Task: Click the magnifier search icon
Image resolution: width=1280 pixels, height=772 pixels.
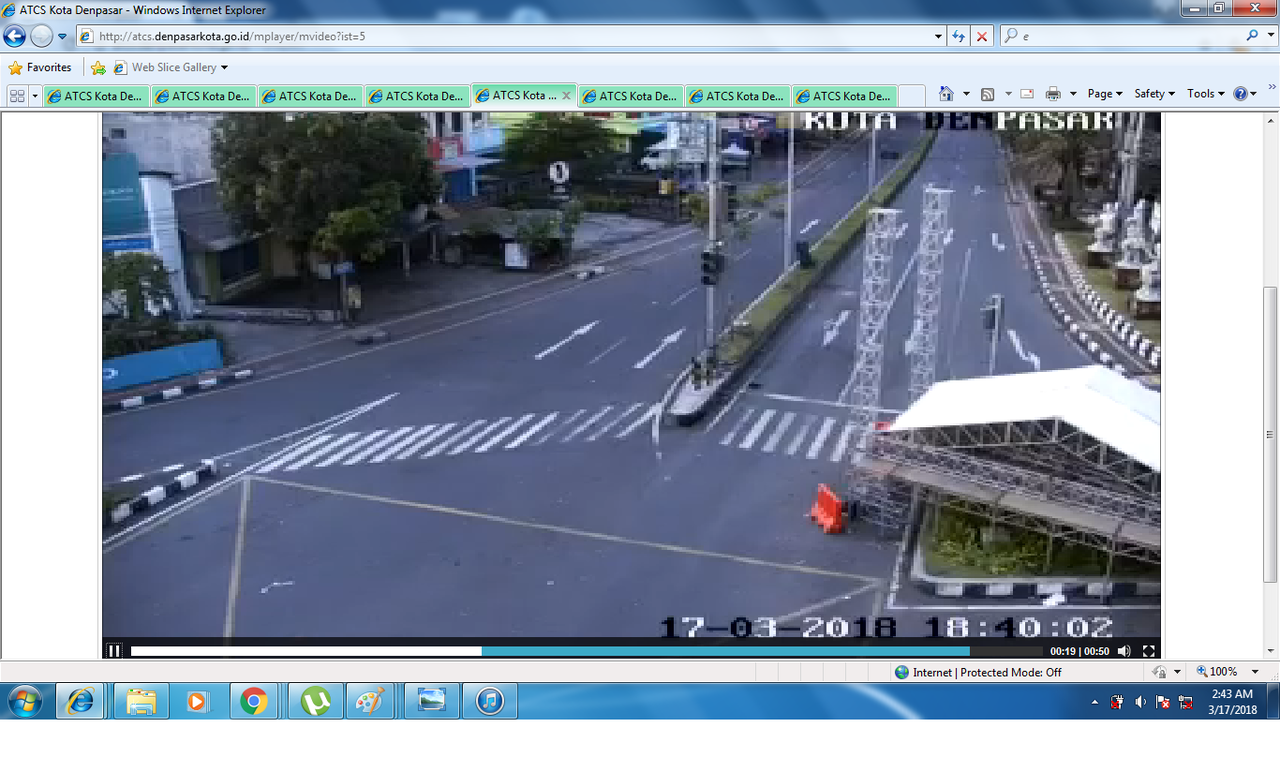Action: tap(1252, 36)
